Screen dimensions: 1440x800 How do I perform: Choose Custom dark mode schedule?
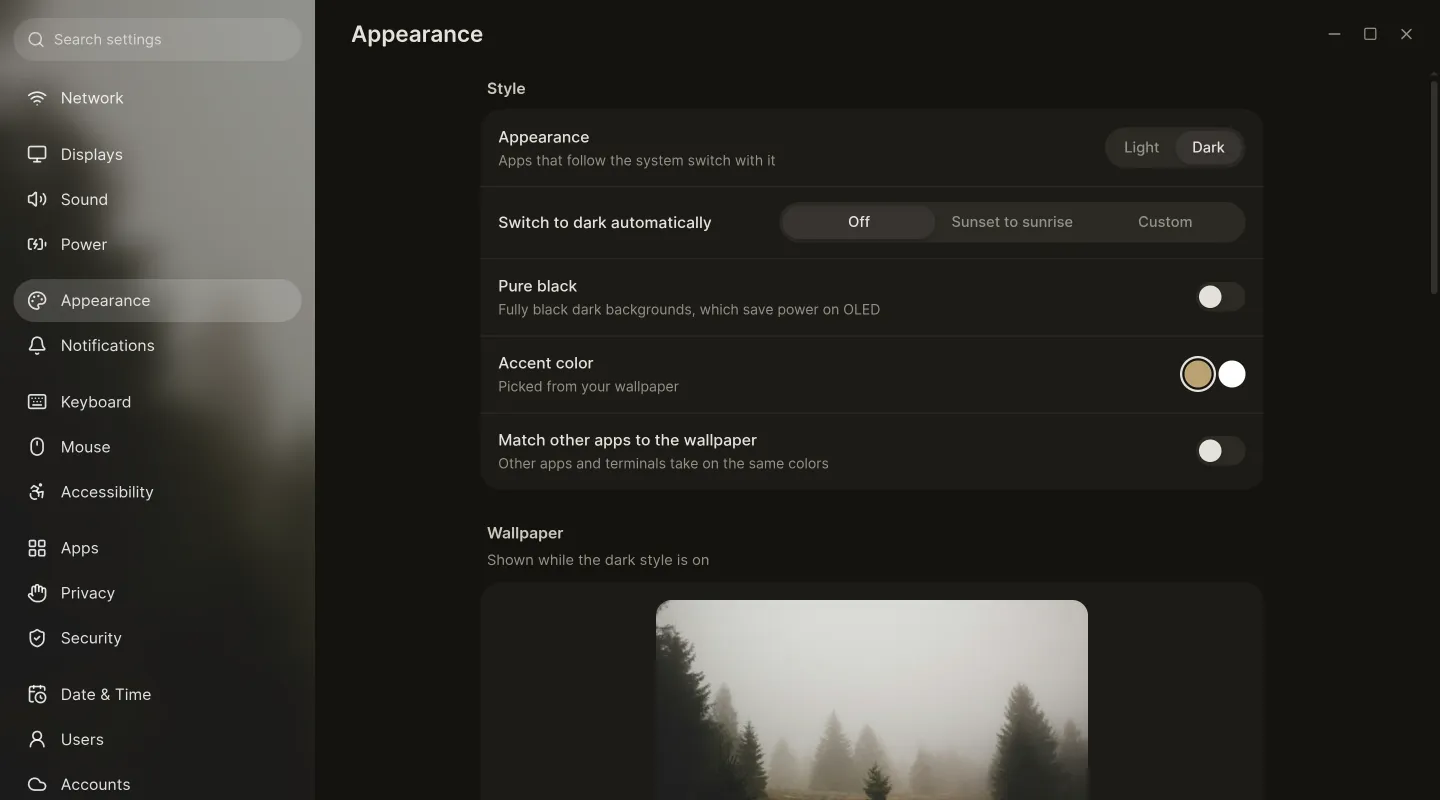click(1165, 222)
